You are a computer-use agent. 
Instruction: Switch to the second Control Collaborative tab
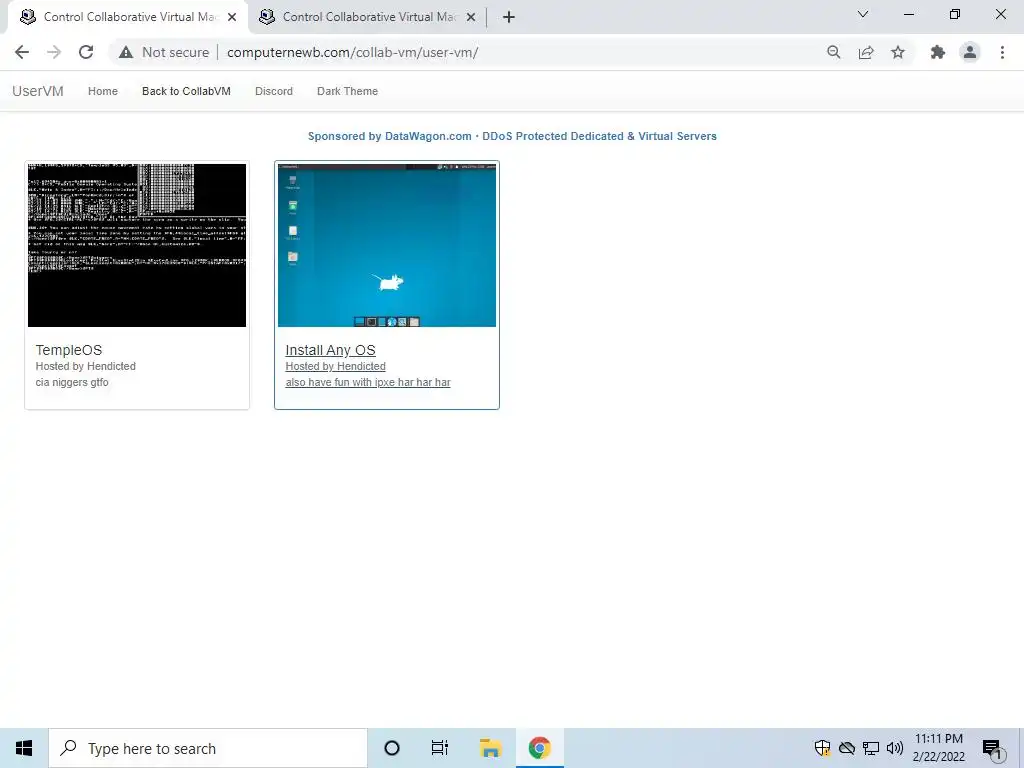pos(366,17)
